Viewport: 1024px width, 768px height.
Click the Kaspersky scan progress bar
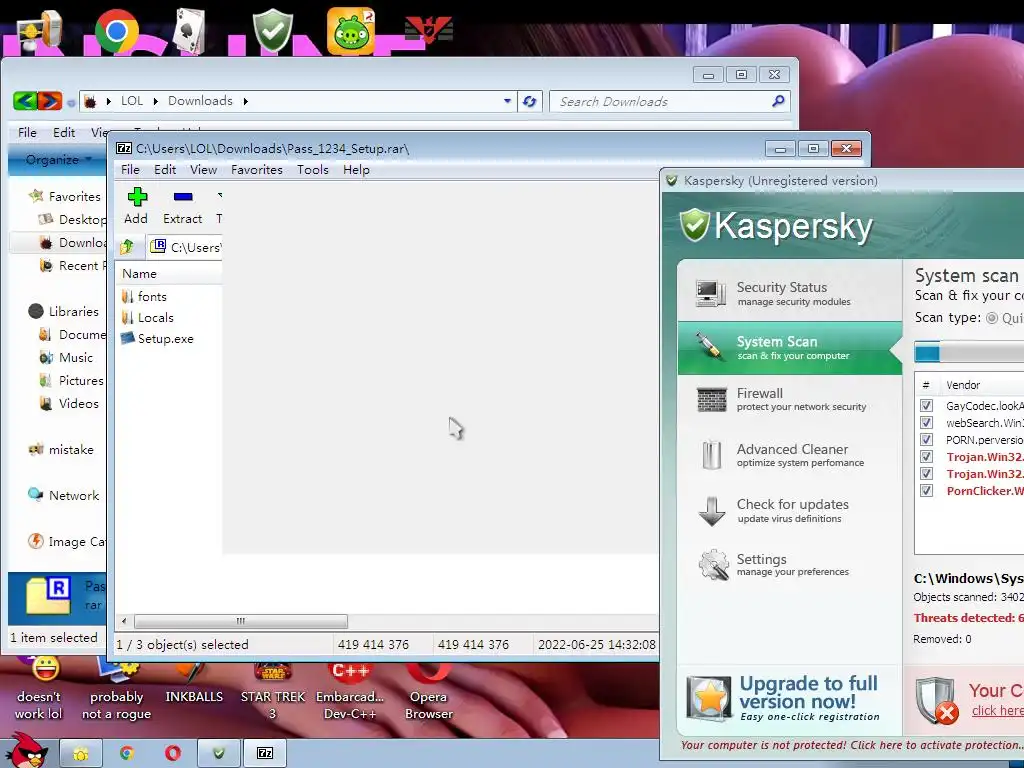[x=969, y=353]
